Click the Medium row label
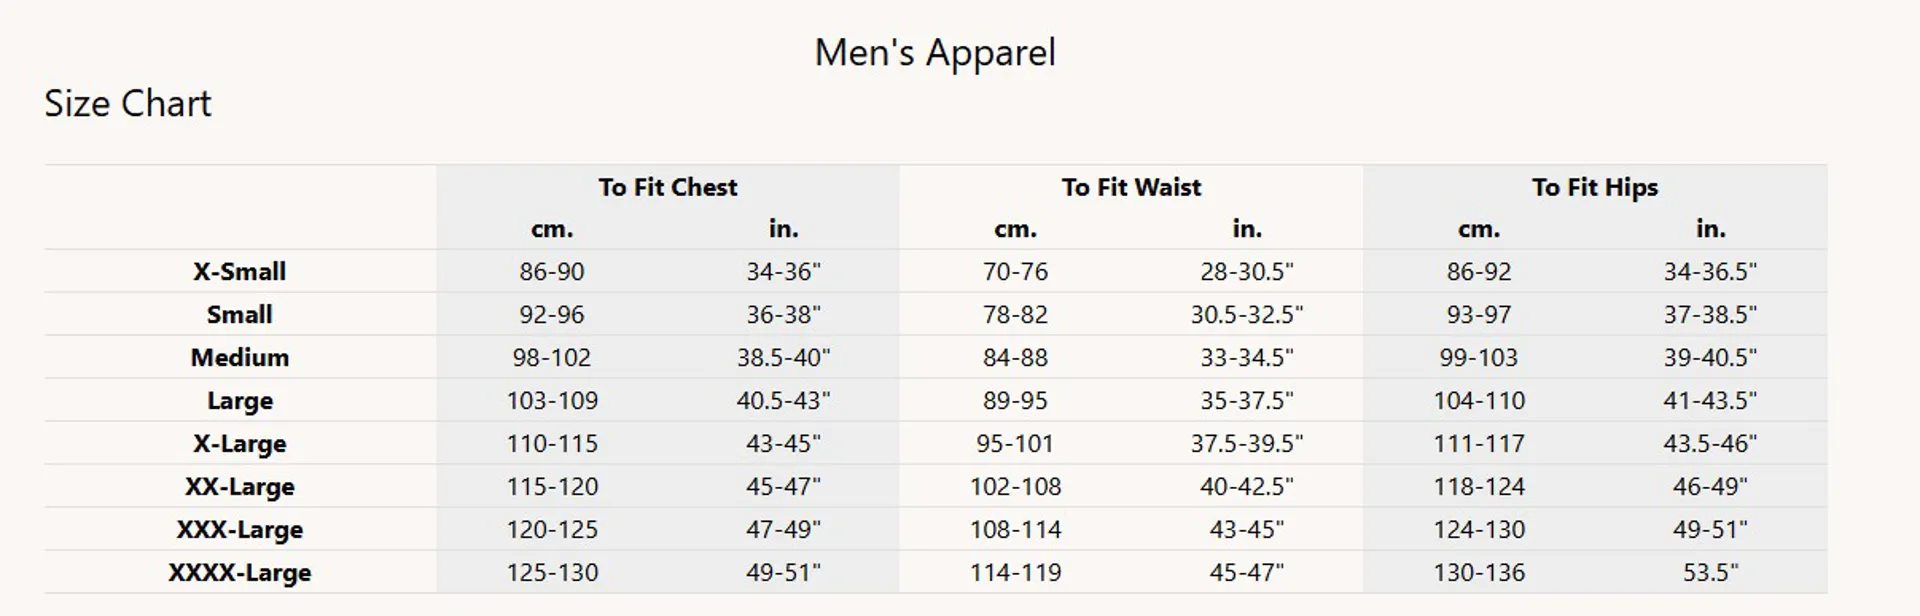 point(240,357)
